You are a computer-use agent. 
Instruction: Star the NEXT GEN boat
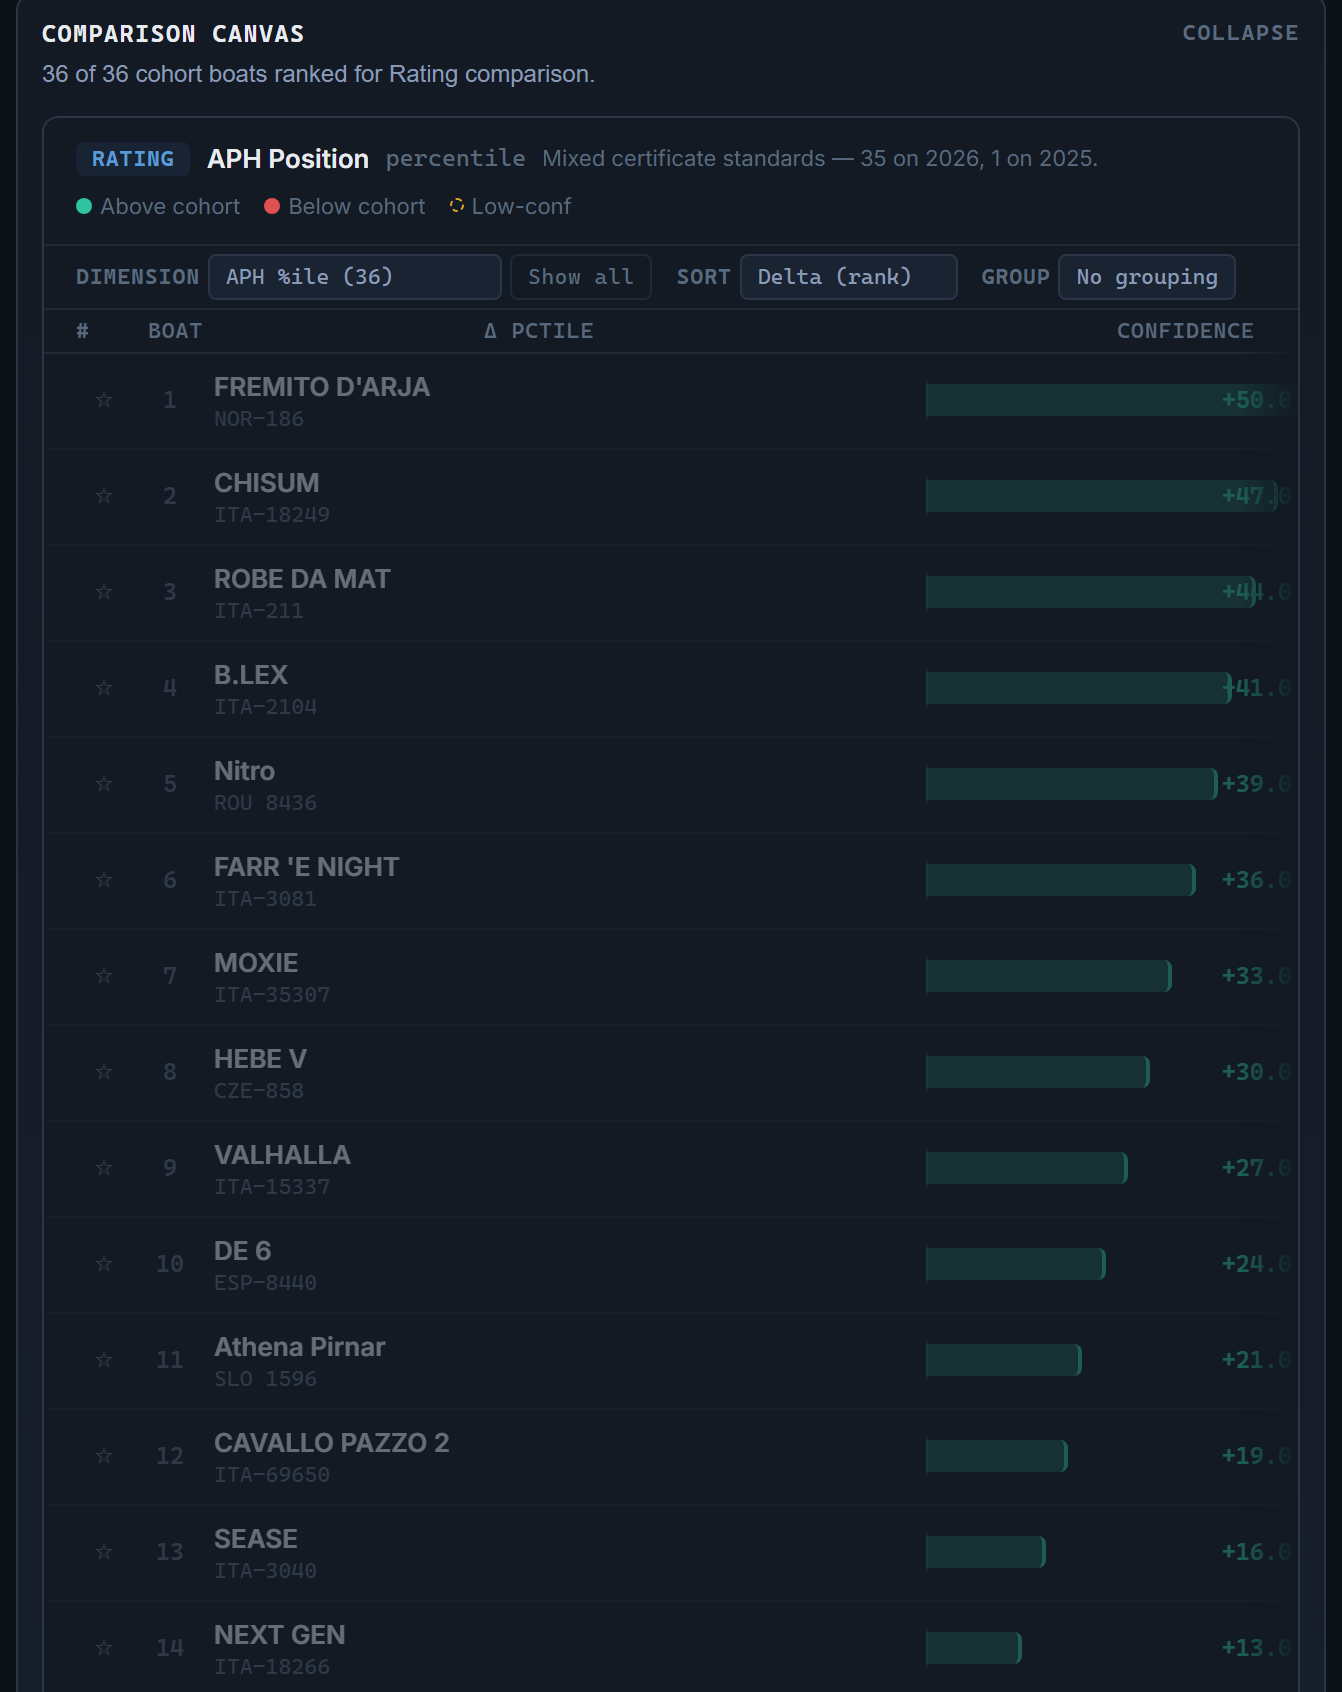pos(104,1648)
